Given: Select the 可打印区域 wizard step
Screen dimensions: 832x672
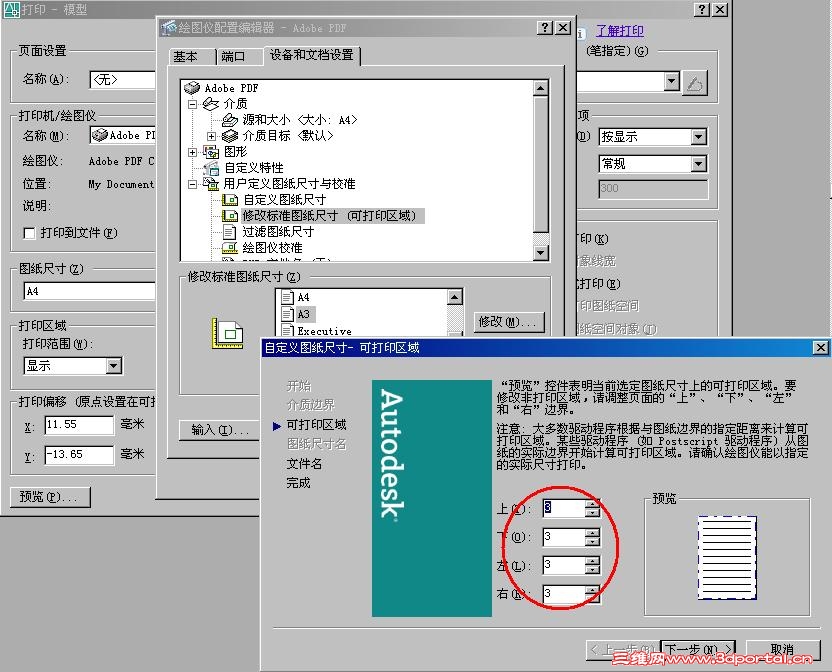Looking at the screenshot, I should tap(316, 425).
